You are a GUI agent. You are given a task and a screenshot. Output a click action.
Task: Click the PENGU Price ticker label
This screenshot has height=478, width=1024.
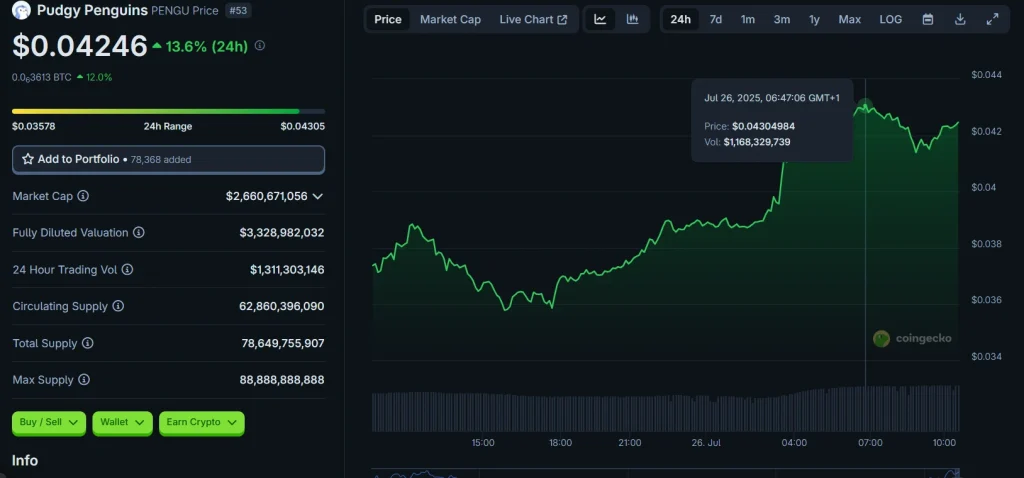pyautogui.click(x=185, y=10)
